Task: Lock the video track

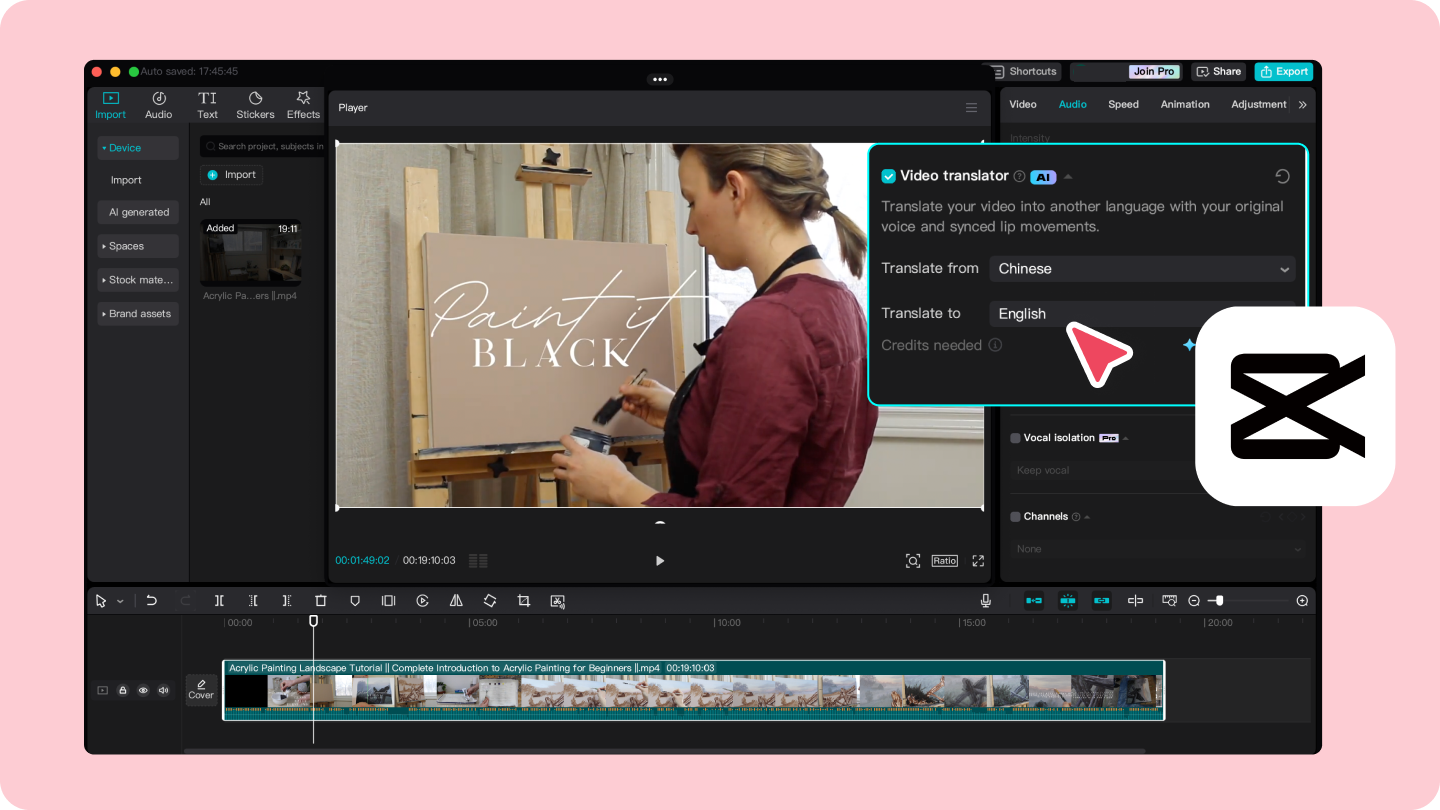Action: [123, 690]
